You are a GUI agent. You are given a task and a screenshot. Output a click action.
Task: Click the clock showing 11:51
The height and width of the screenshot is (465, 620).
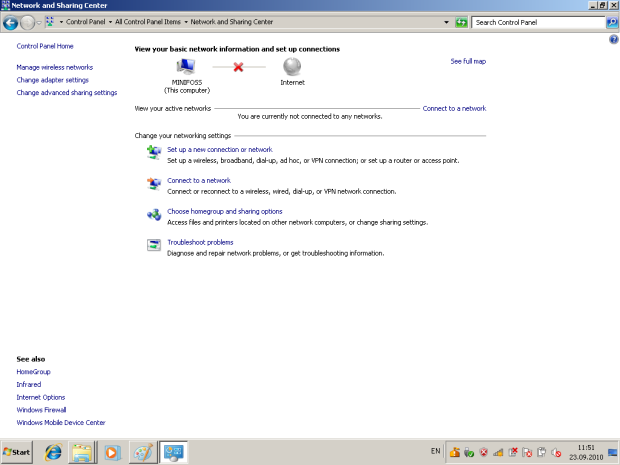pyautogui.click(x=586, y=452)
